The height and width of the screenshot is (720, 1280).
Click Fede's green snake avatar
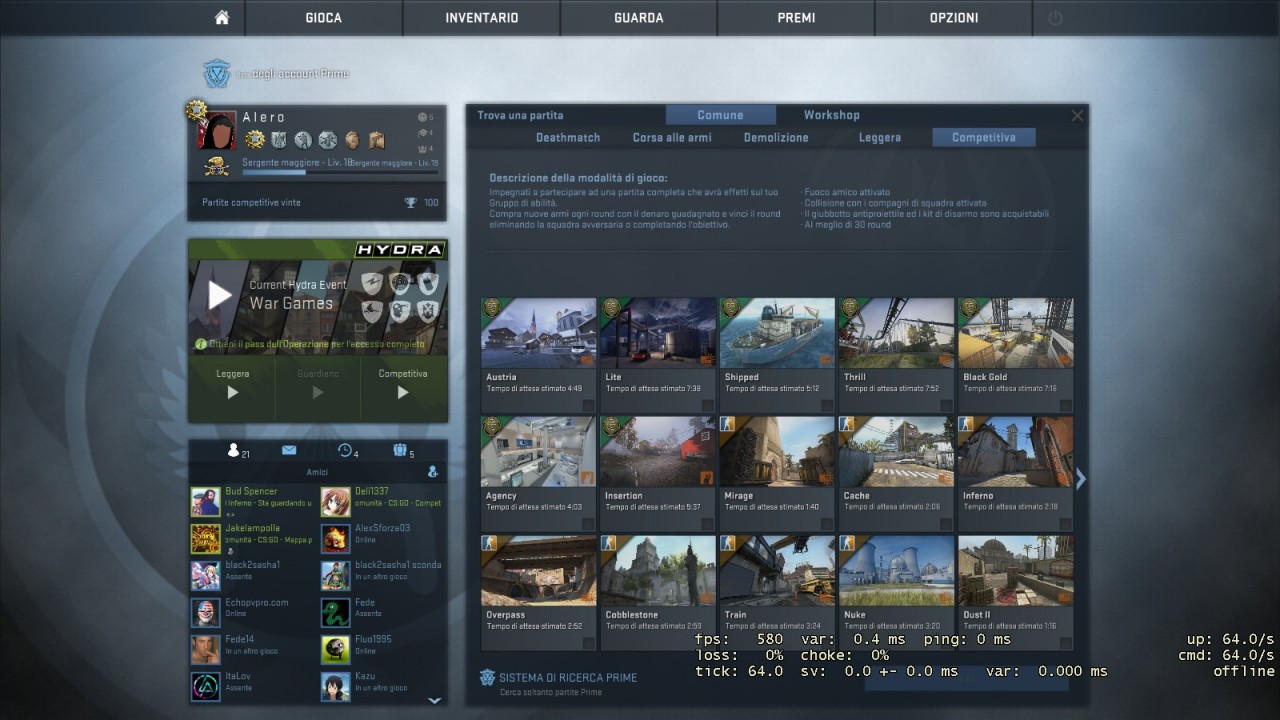(335, 612)
